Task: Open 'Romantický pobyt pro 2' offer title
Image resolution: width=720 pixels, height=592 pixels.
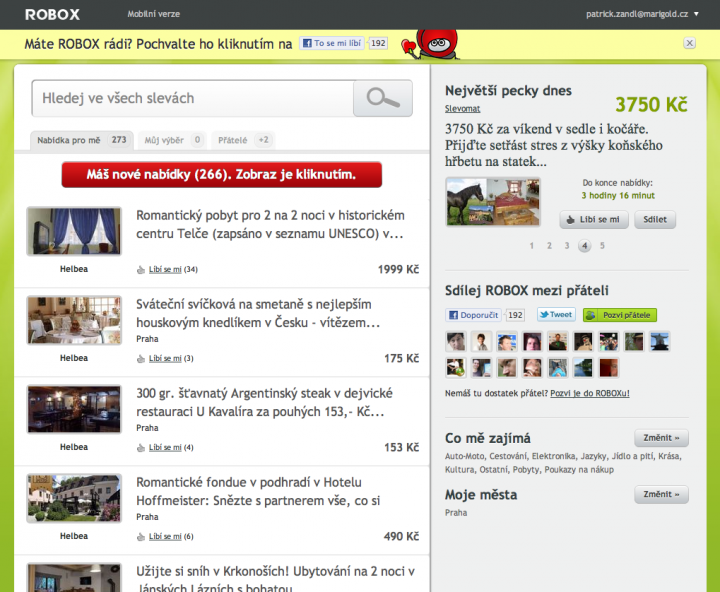Action: (x=270, y=225)
